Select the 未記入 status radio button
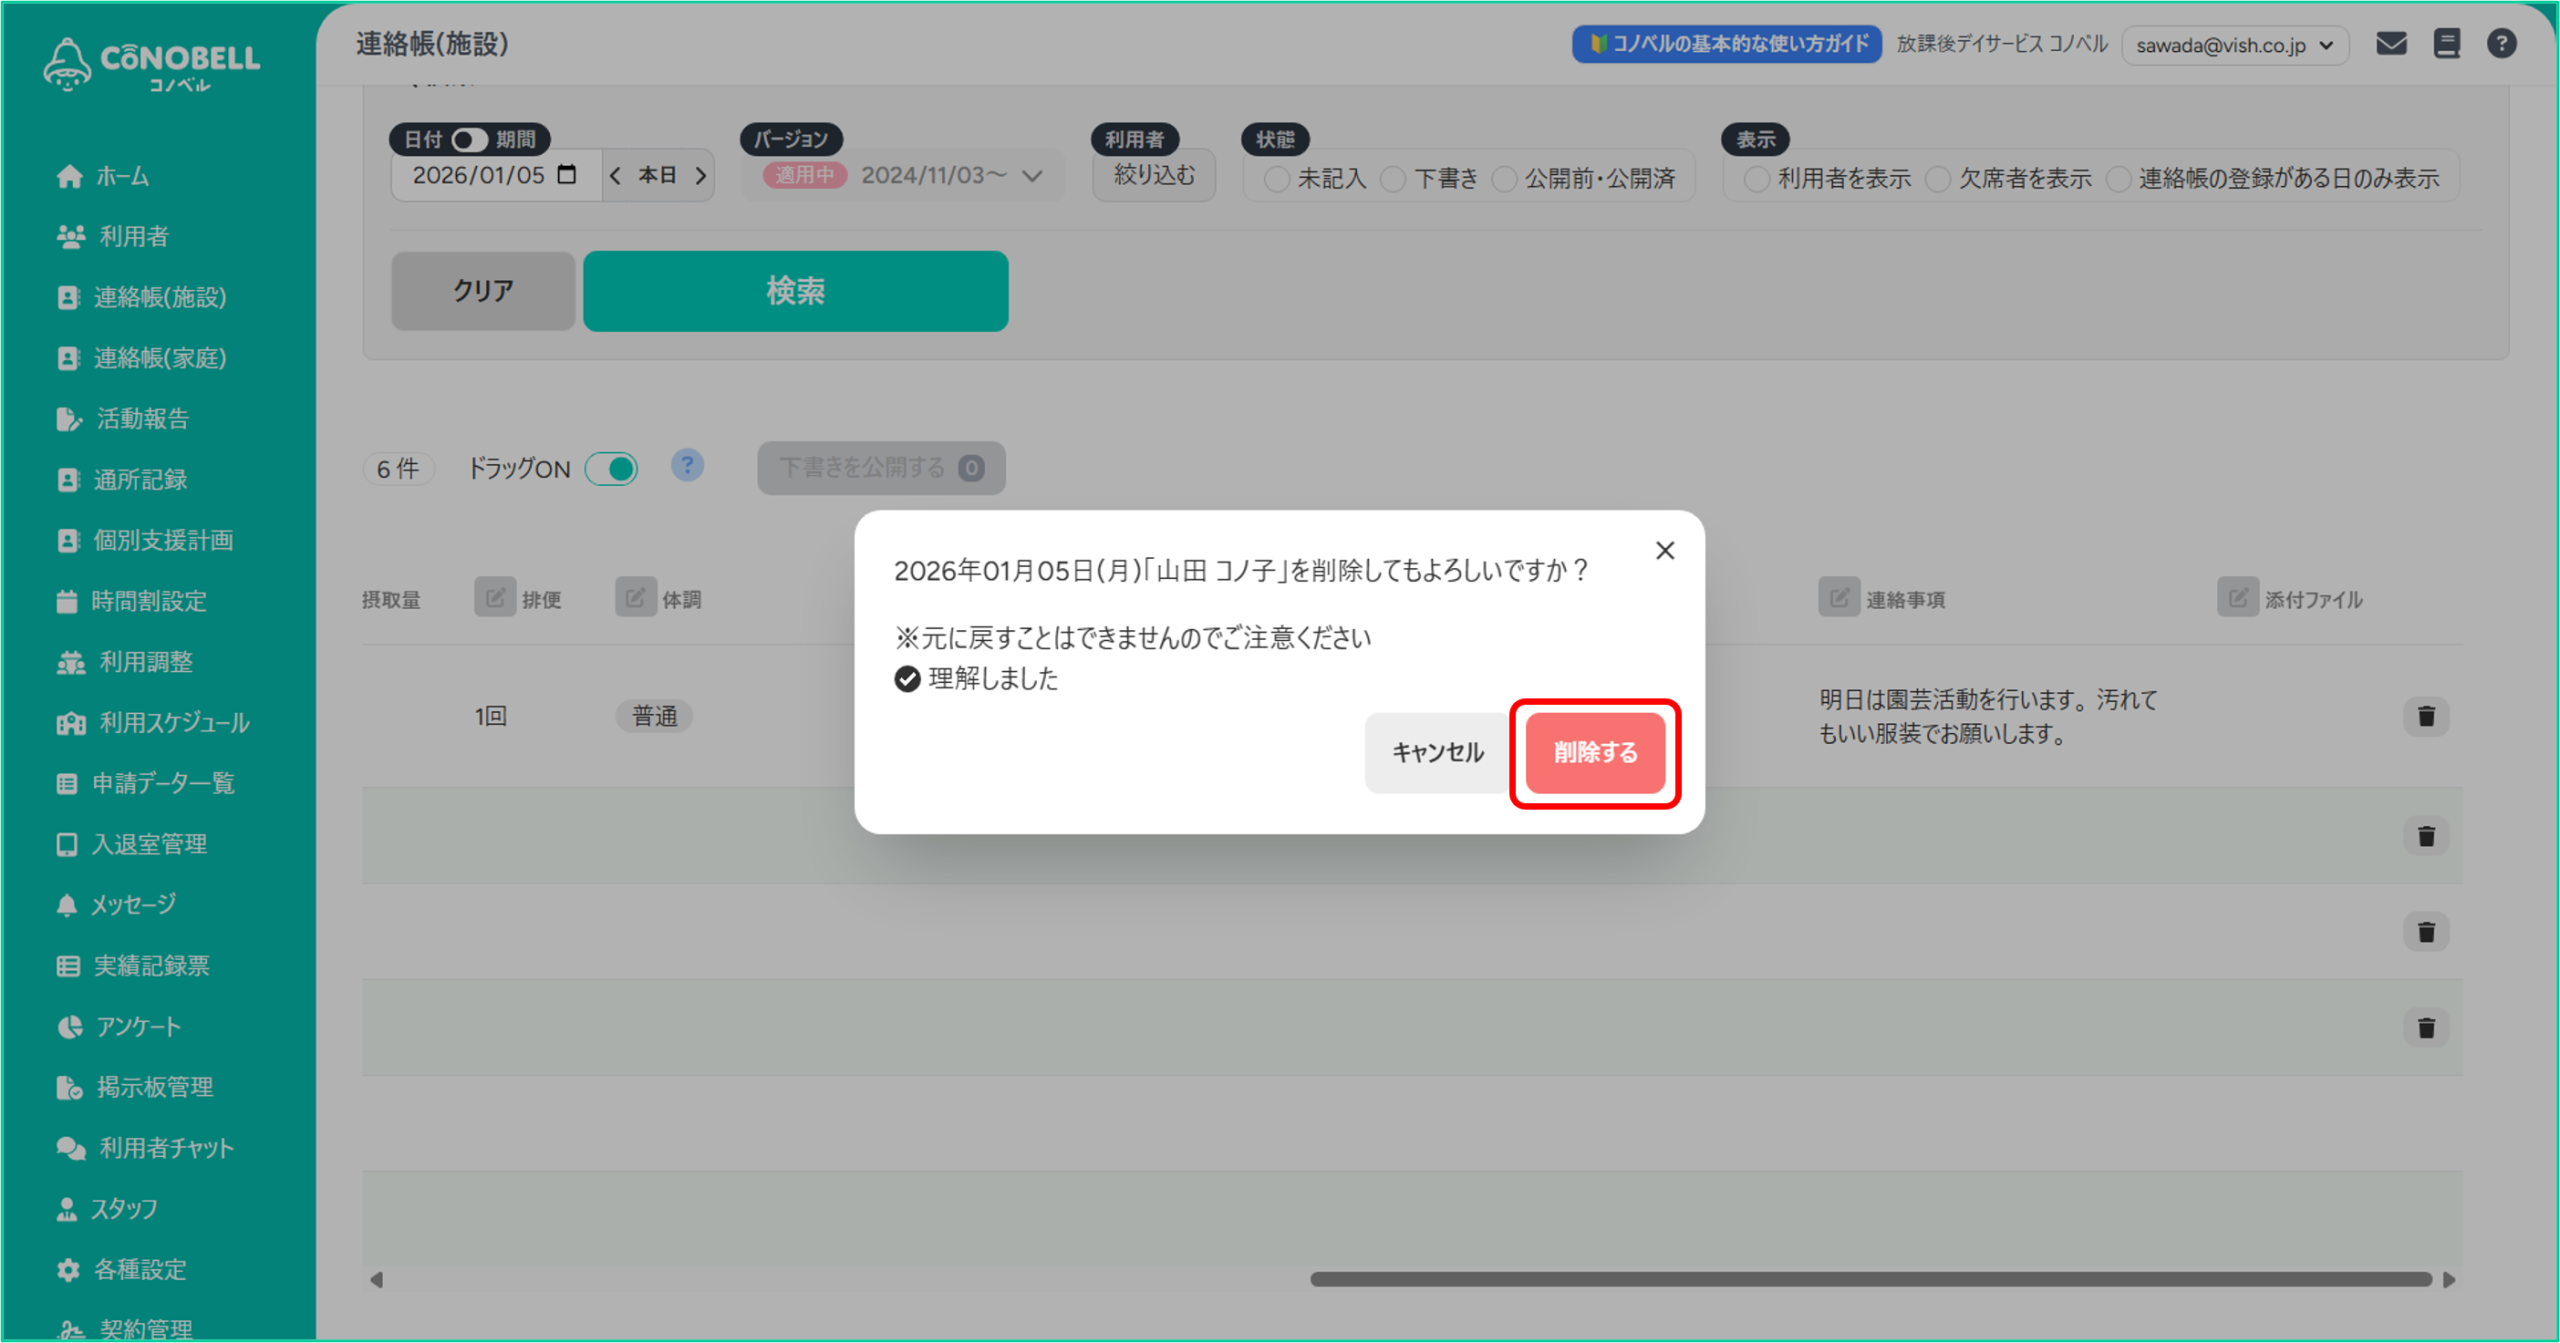 pos(1276,179)
